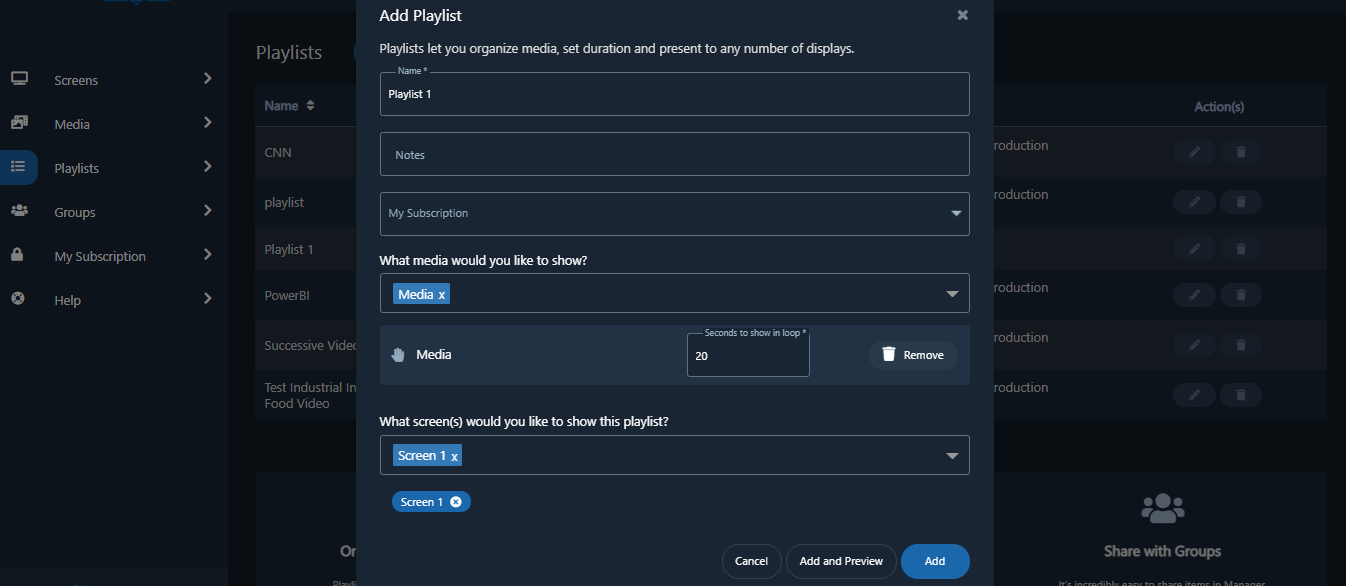Expand the media selection dropdown arrow

(x=953, y=294)
